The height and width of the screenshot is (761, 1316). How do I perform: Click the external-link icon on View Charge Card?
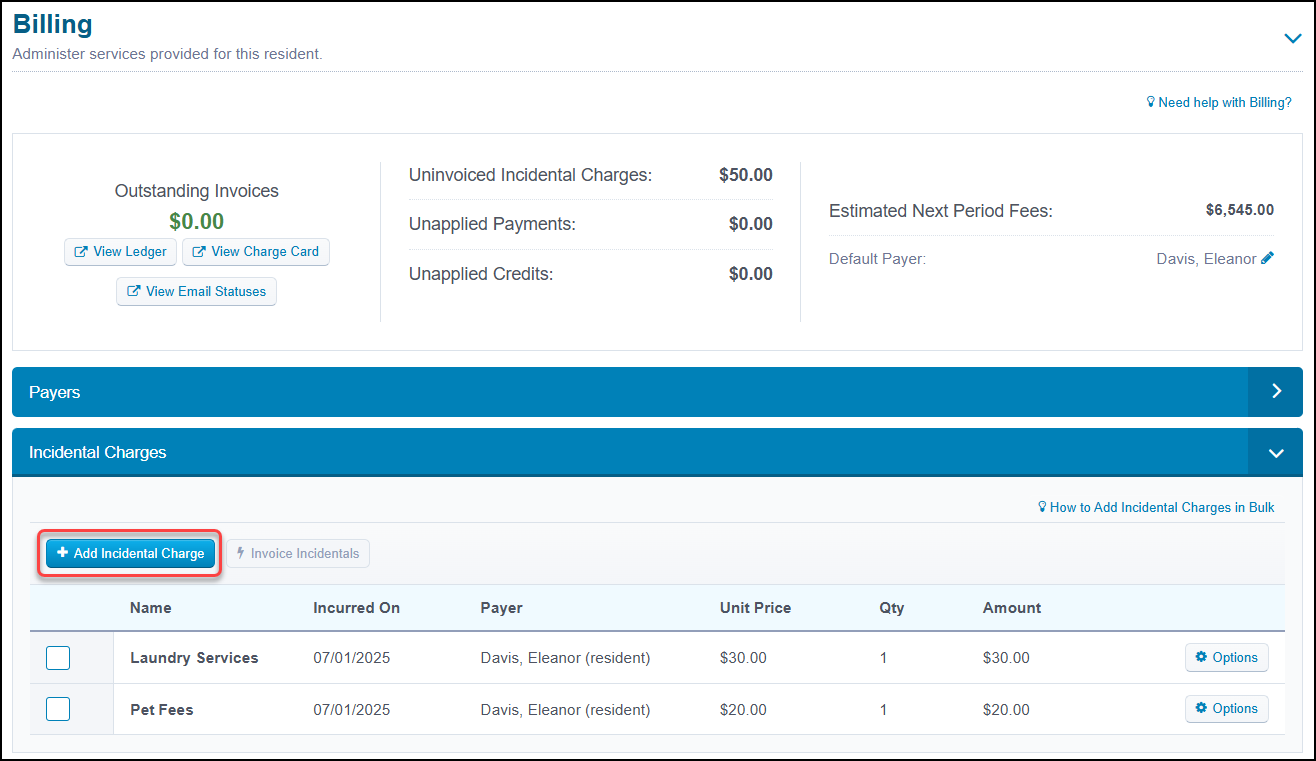pyautogui.click(x=200, y=252)
